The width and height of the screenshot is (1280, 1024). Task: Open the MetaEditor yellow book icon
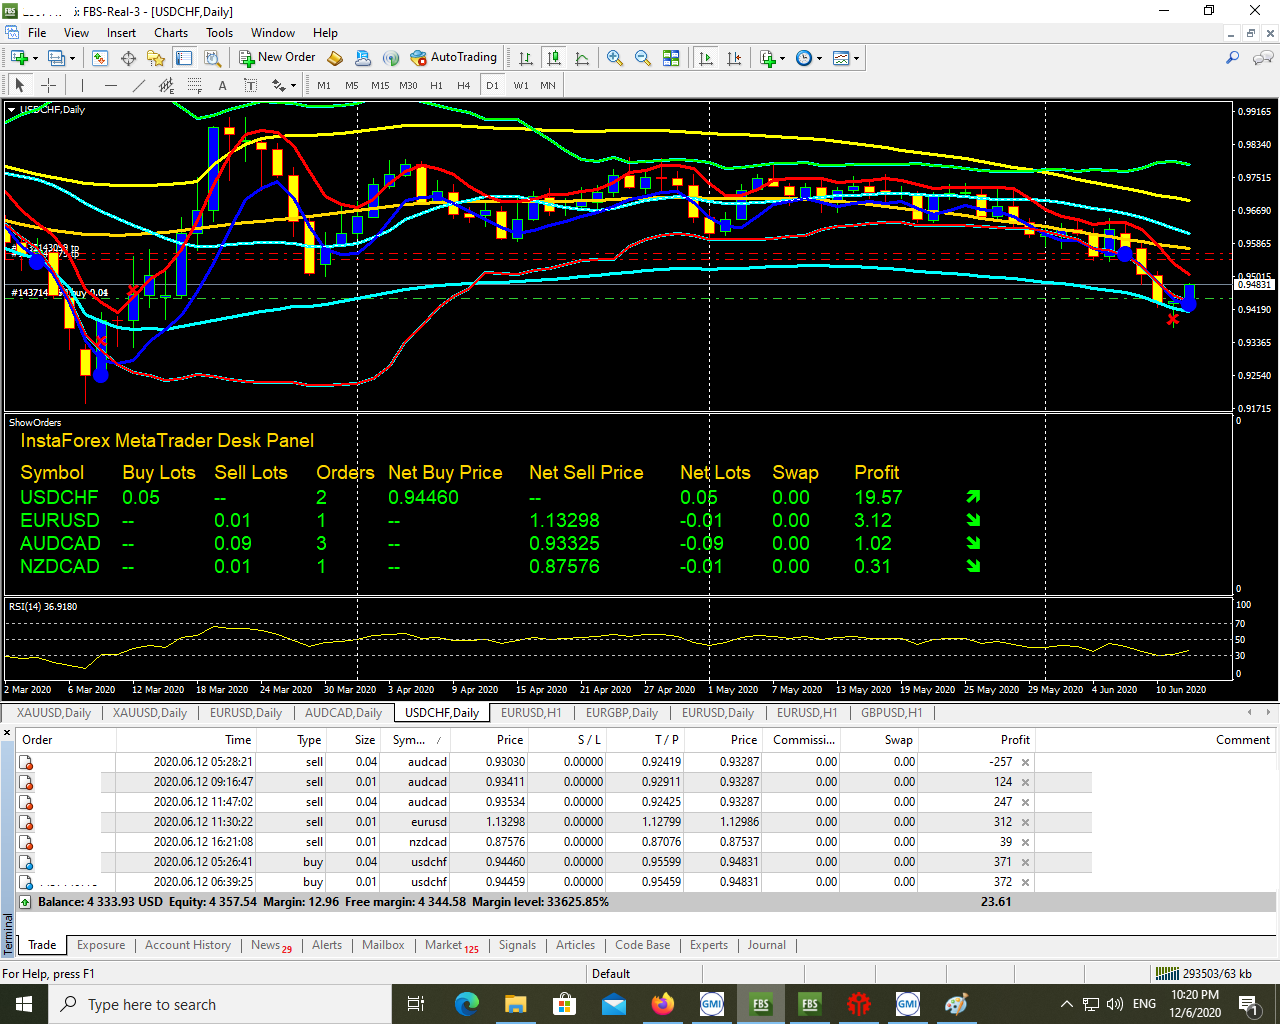(x=335, y=58)
